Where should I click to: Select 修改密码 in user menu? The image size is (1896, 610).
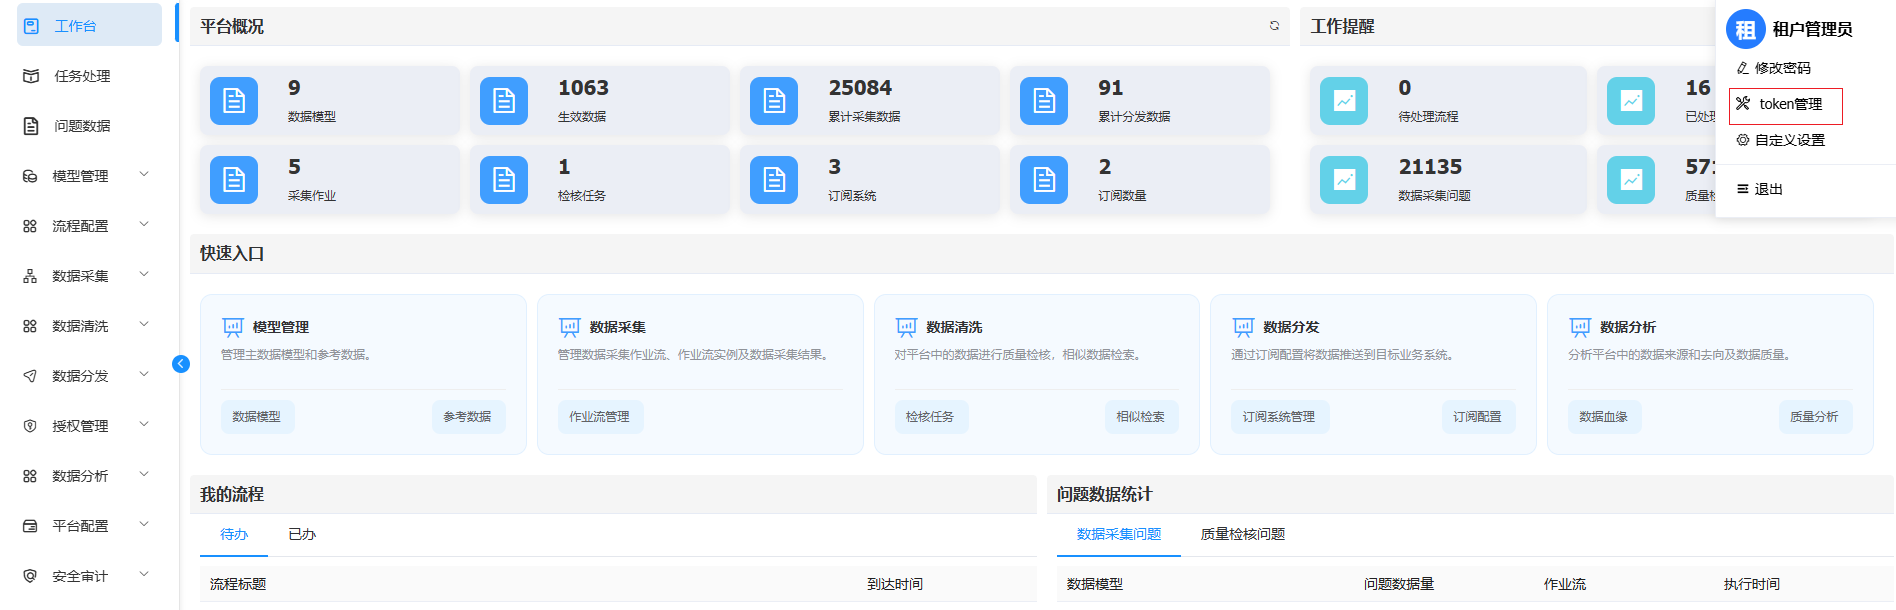1781,68
